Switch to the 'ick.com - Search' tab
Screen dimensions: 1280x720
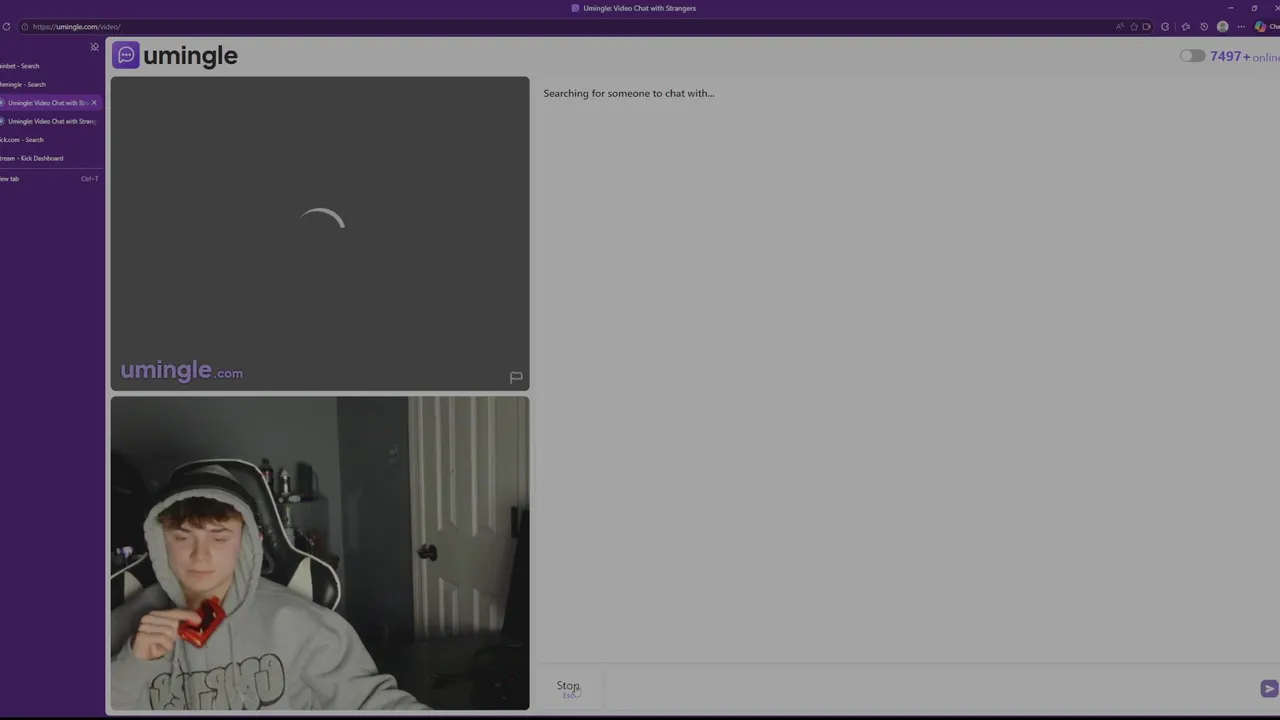pyautogui.click(x=50, y=140)
